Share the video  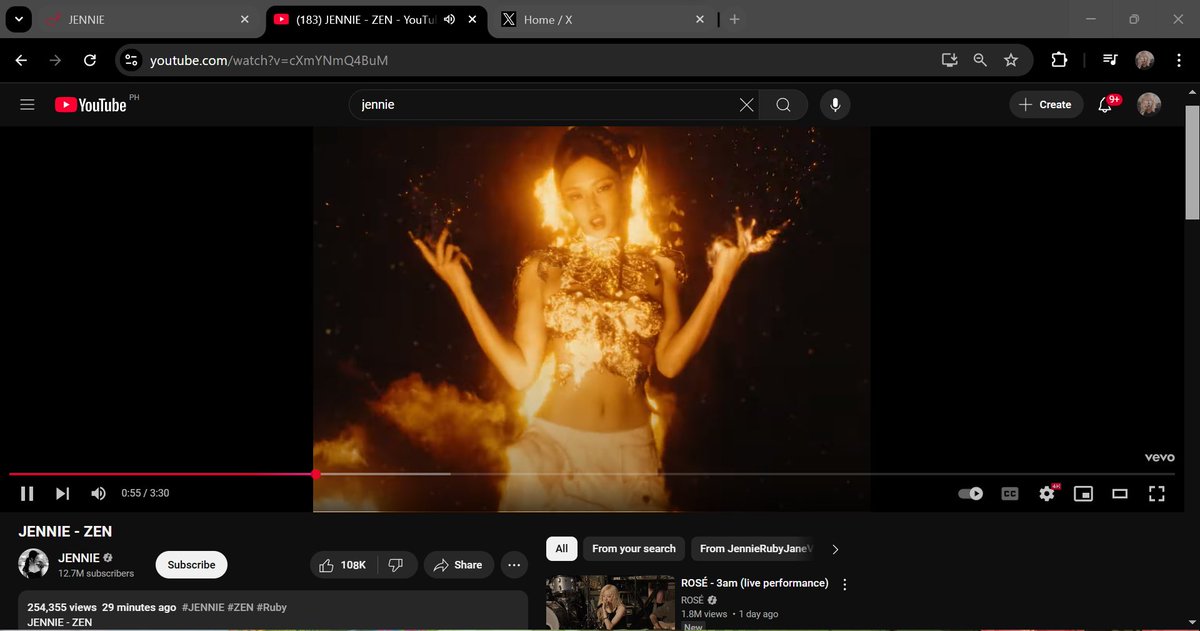pyautogui.click(x=459, y=565)
